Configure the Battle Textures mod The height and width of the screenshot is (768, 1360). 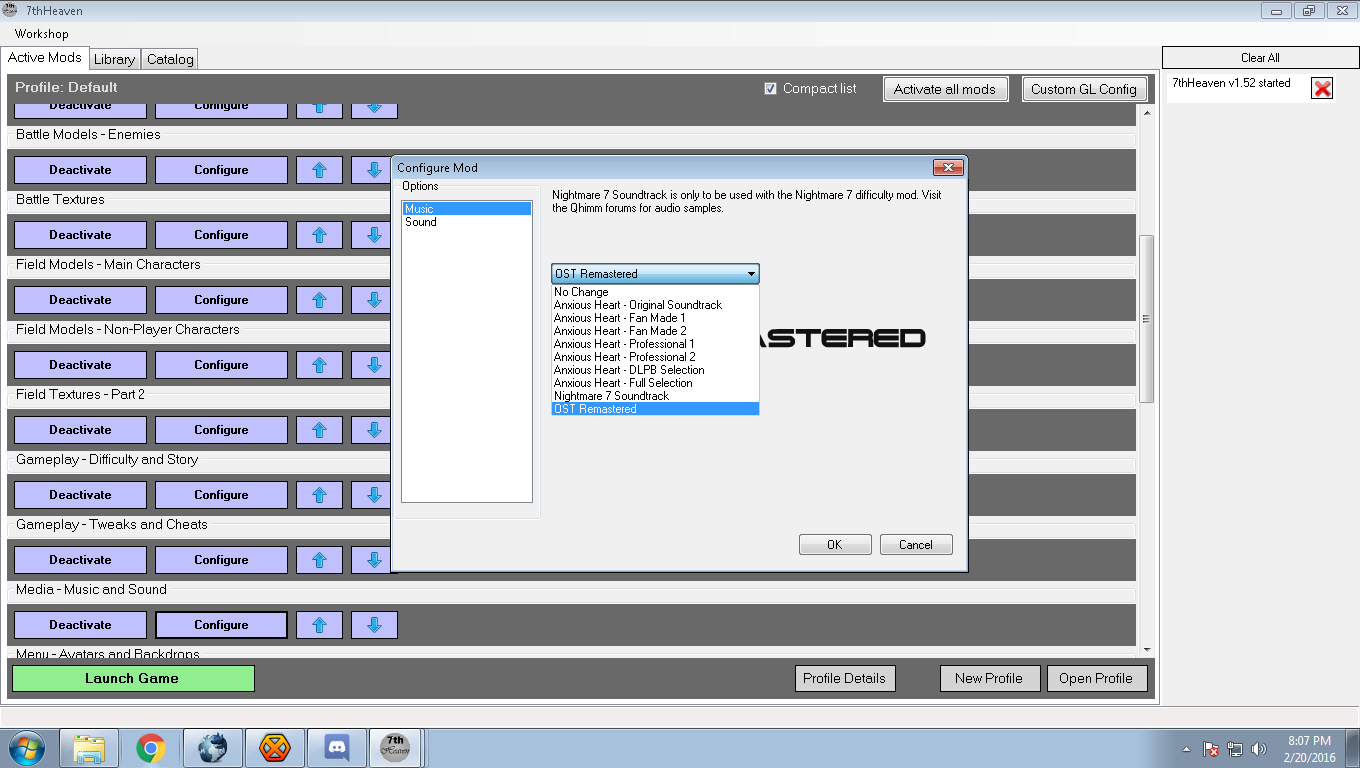click(221, 235)
